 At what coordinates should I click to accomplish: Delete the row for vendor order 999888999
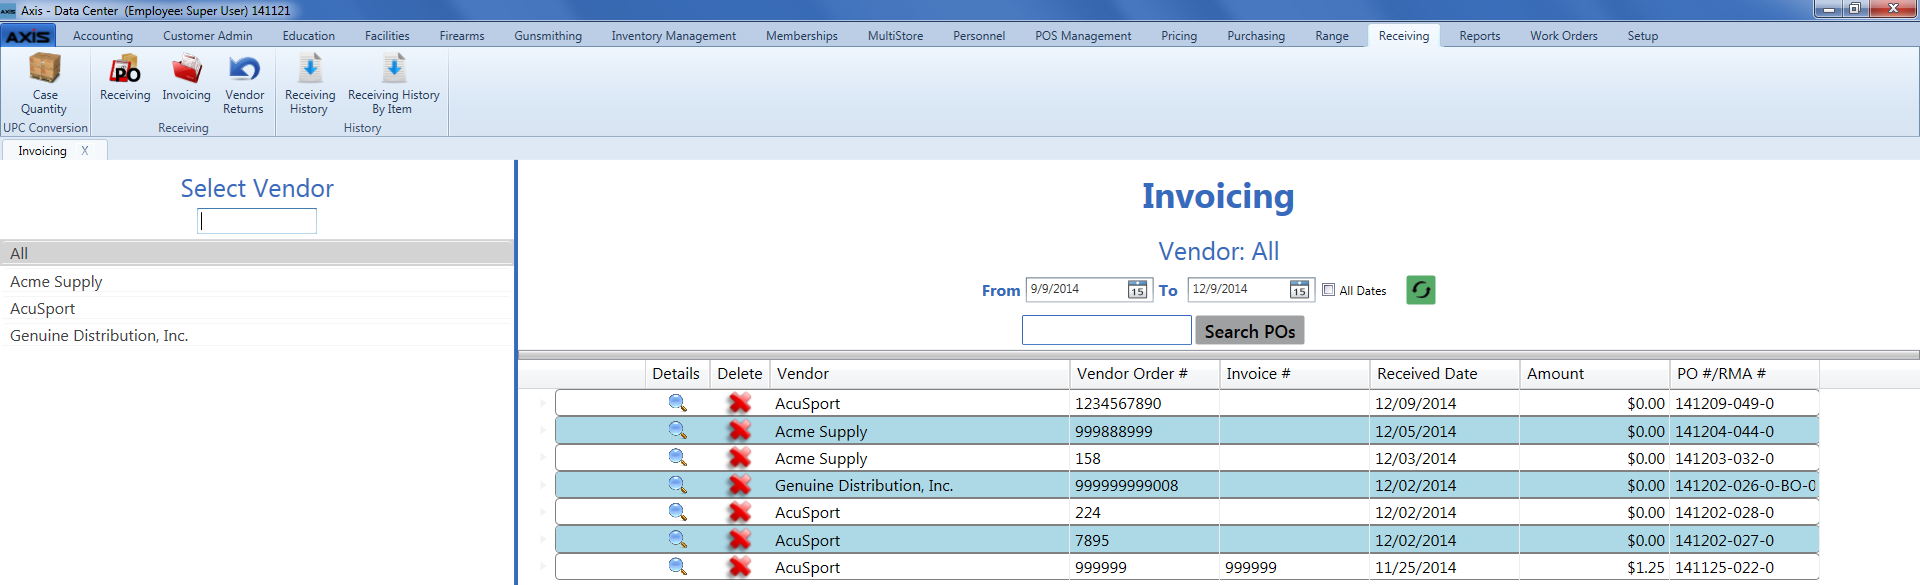(x=740, y=430)
